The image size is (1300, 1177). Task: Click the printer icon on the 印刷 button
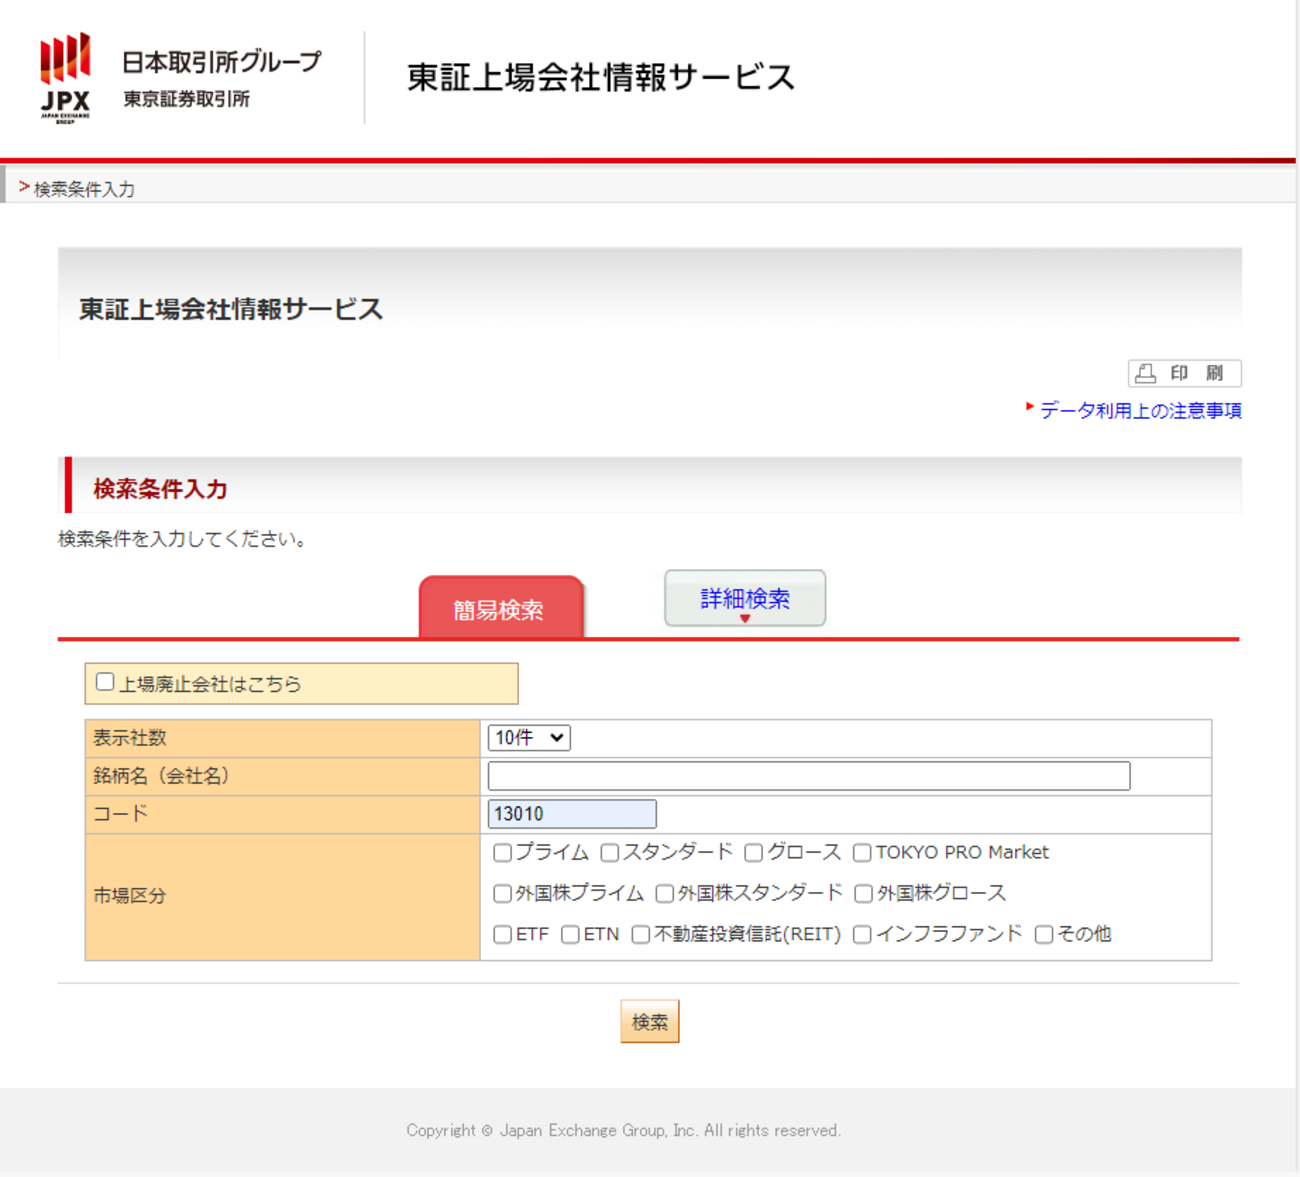[1148, 373]
